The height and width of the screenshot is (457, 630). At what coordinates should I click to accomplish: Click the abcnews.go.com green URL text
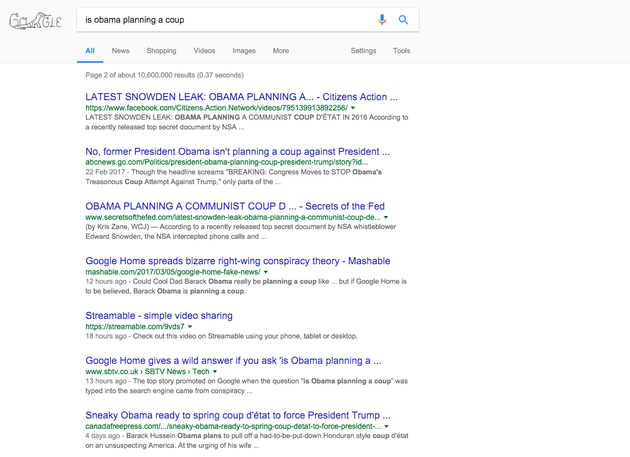tap(227, 162)
